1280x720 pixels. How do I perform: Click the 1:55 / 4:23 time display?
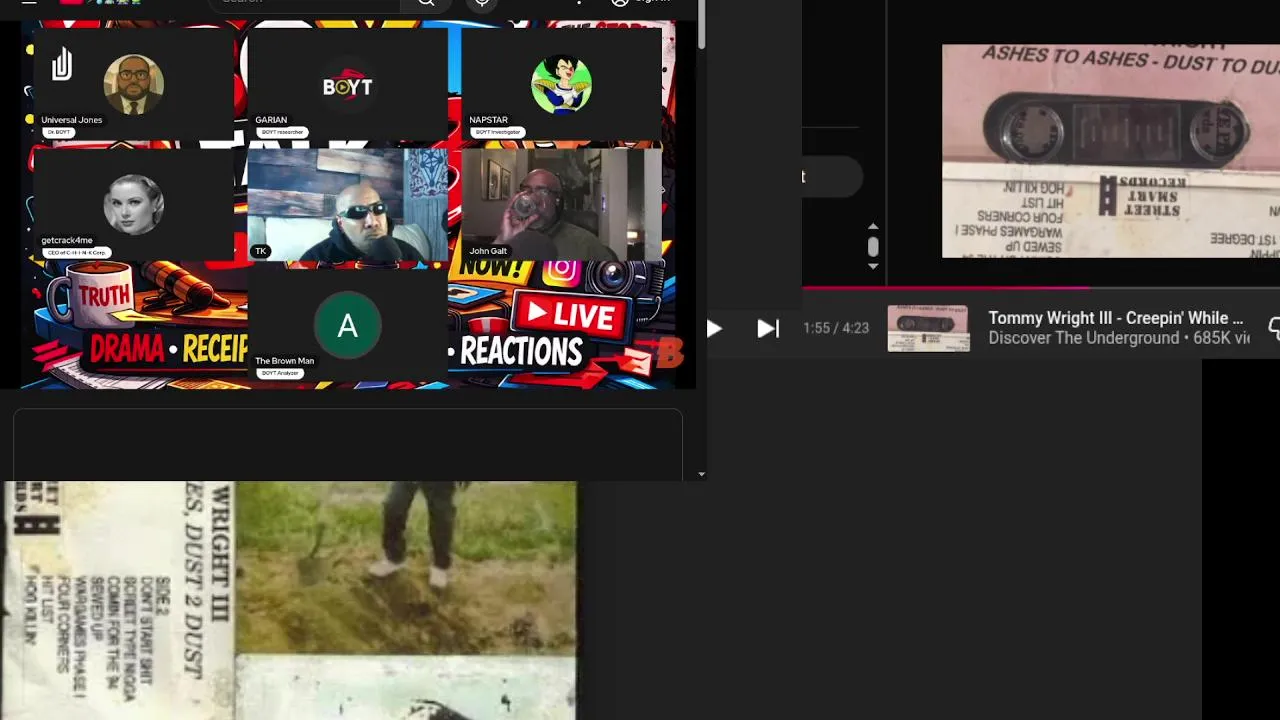click(836, 328)
